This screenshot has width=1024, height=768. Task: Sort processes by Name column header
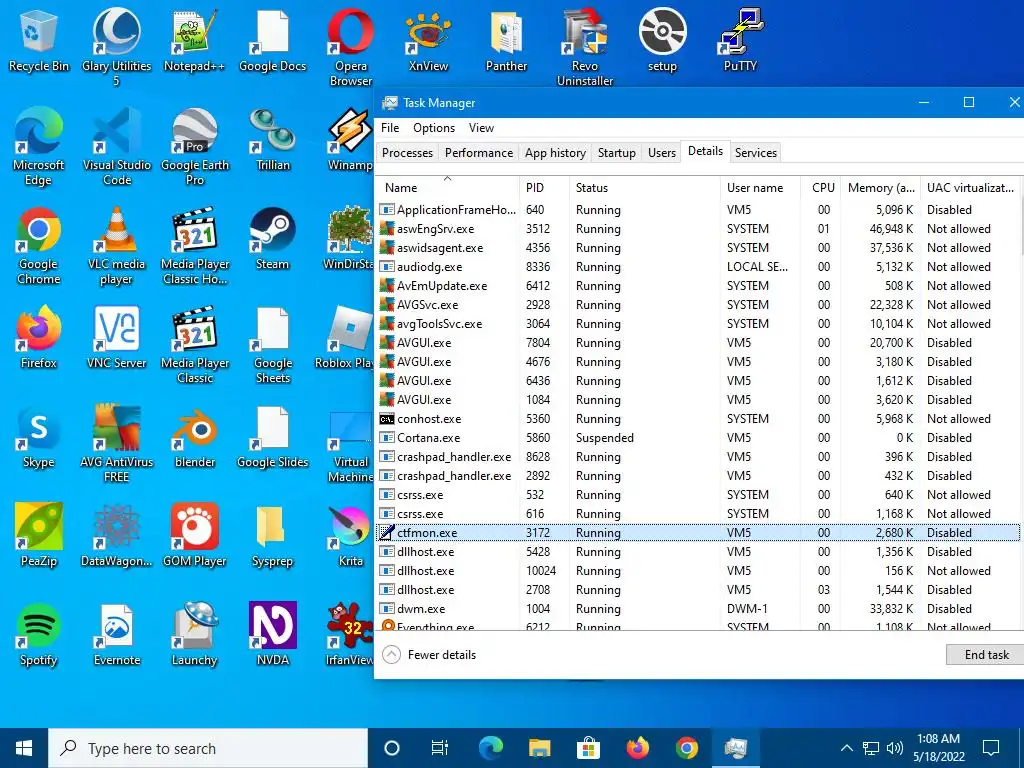tap(447, 187)
